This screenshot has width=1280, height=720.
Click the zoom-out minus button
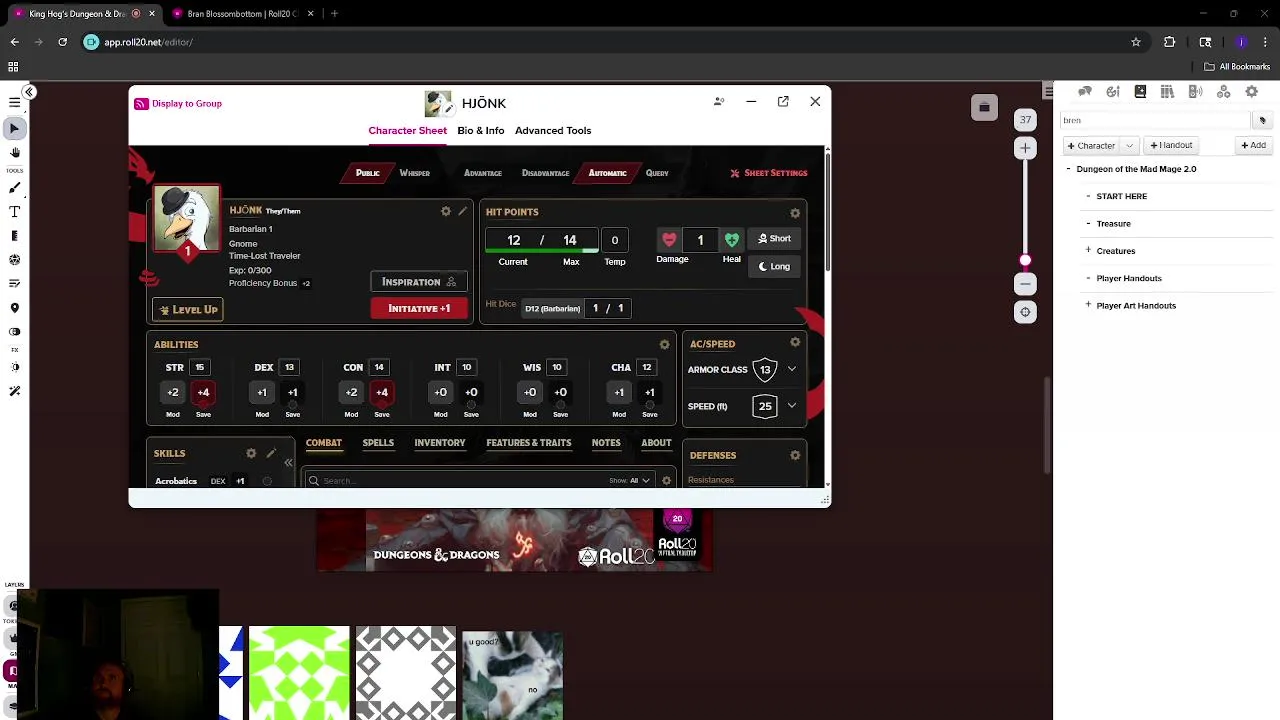click(x=1025, y=284)
